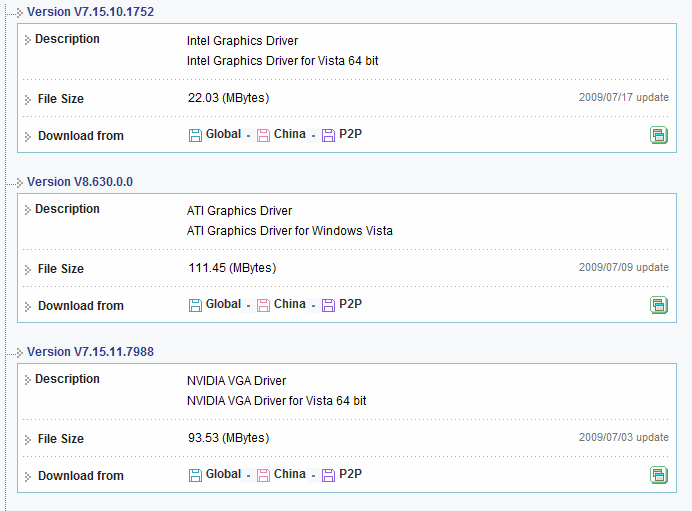Click the purple P2P disk icon for NVIDIA driver

point(328,475)
